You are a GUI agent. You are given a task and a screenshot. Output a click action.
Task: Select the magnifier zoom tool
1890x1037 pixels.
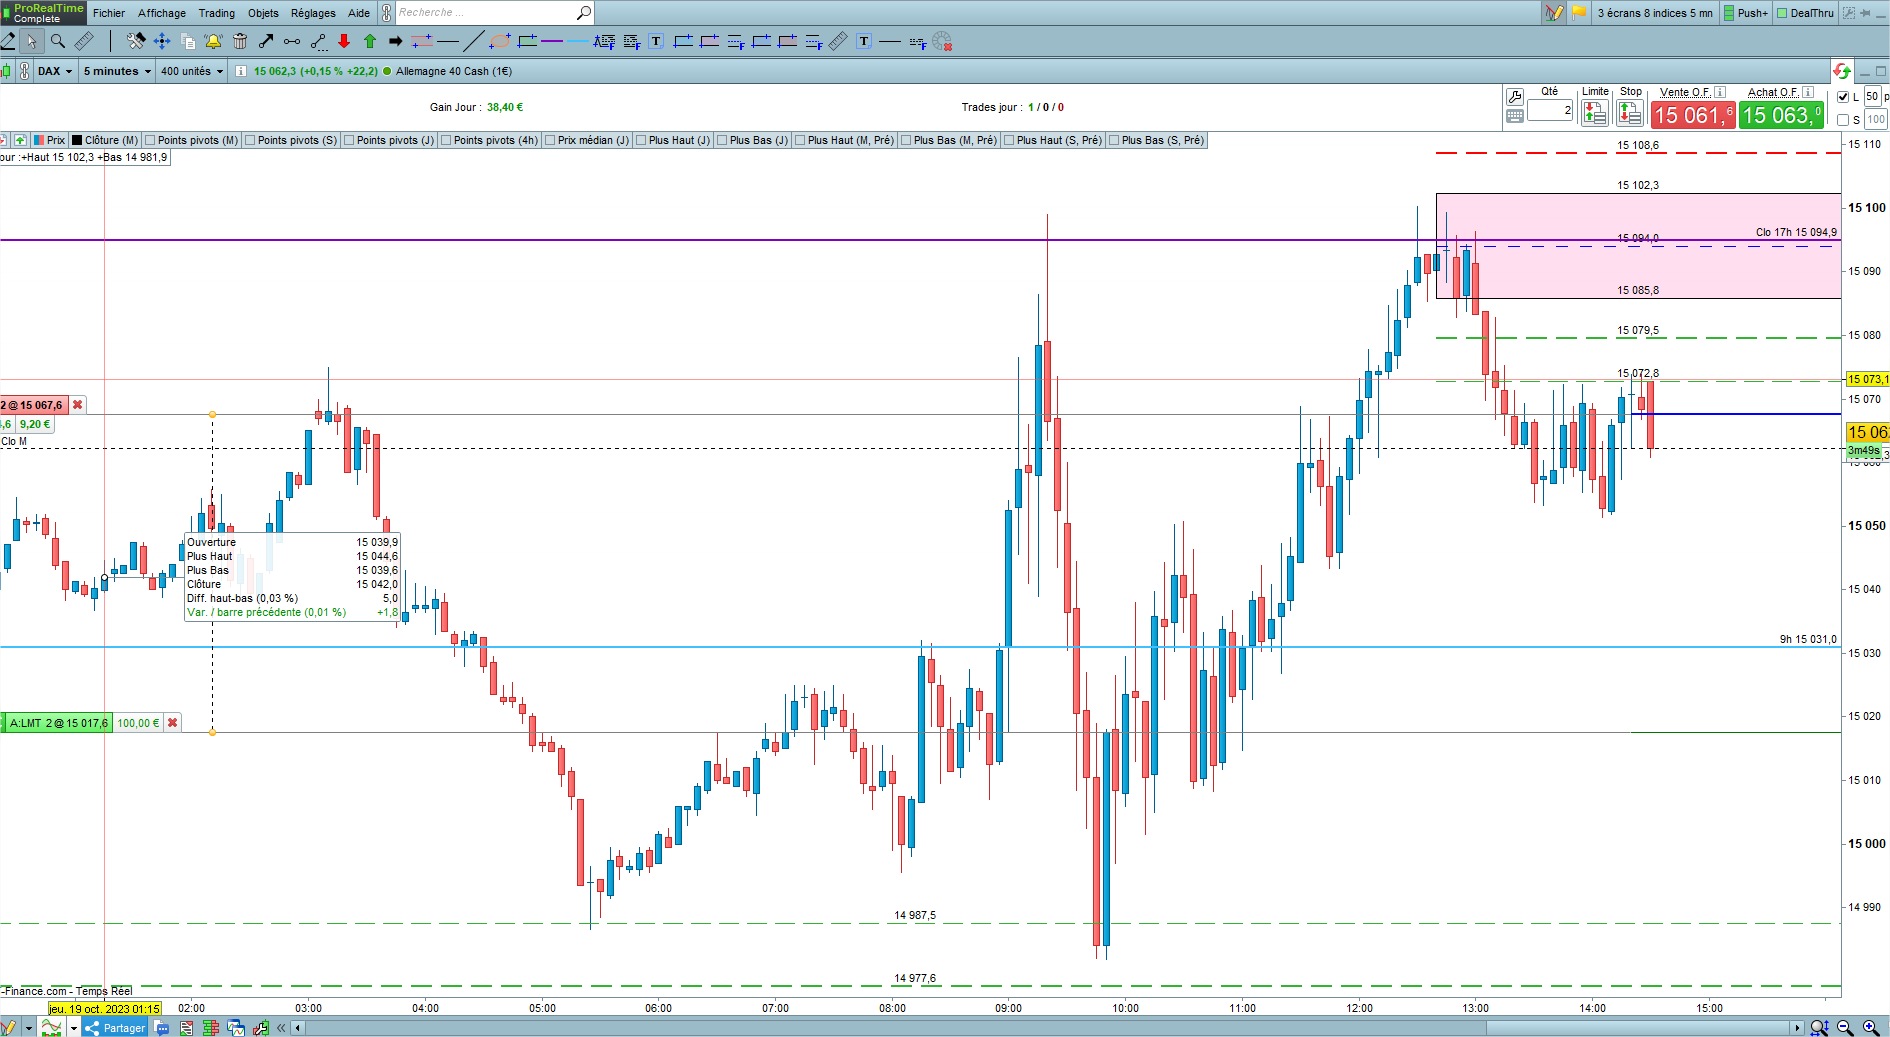[58, 41]
